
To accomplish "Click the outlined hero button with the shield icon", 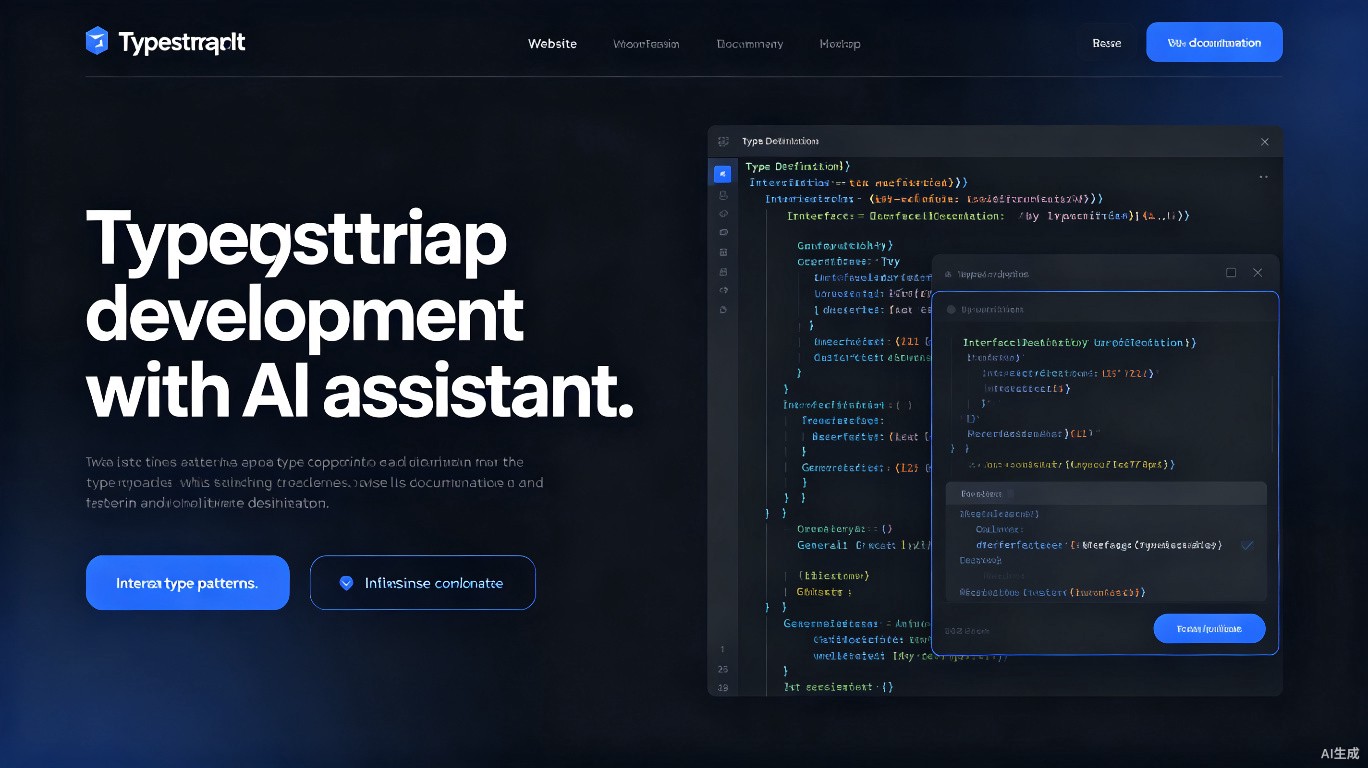I will point(423,582).
